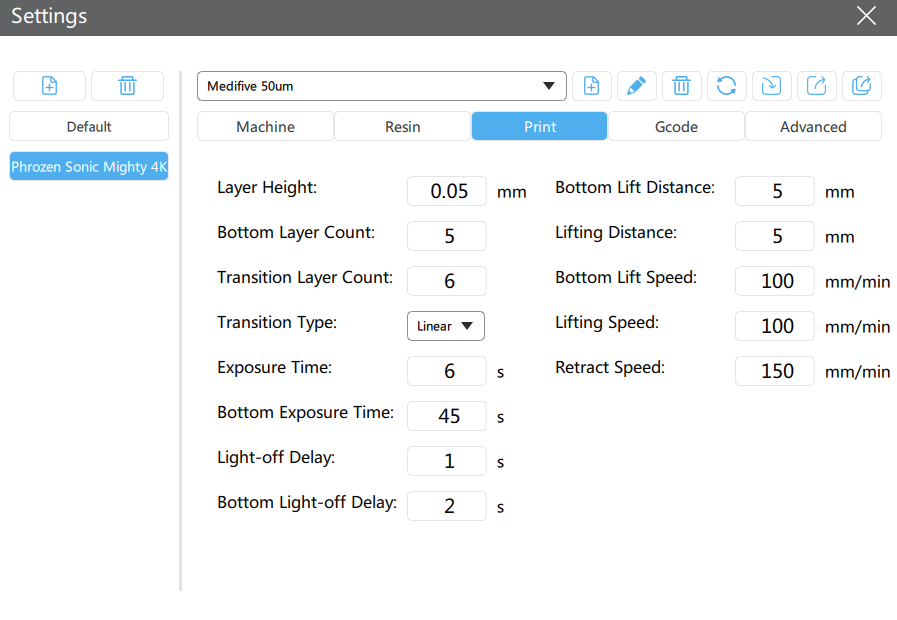The height and width of the screenshot is (620, 897).
Task: Import profile with inward arrow icon
Action: point(771,86)
